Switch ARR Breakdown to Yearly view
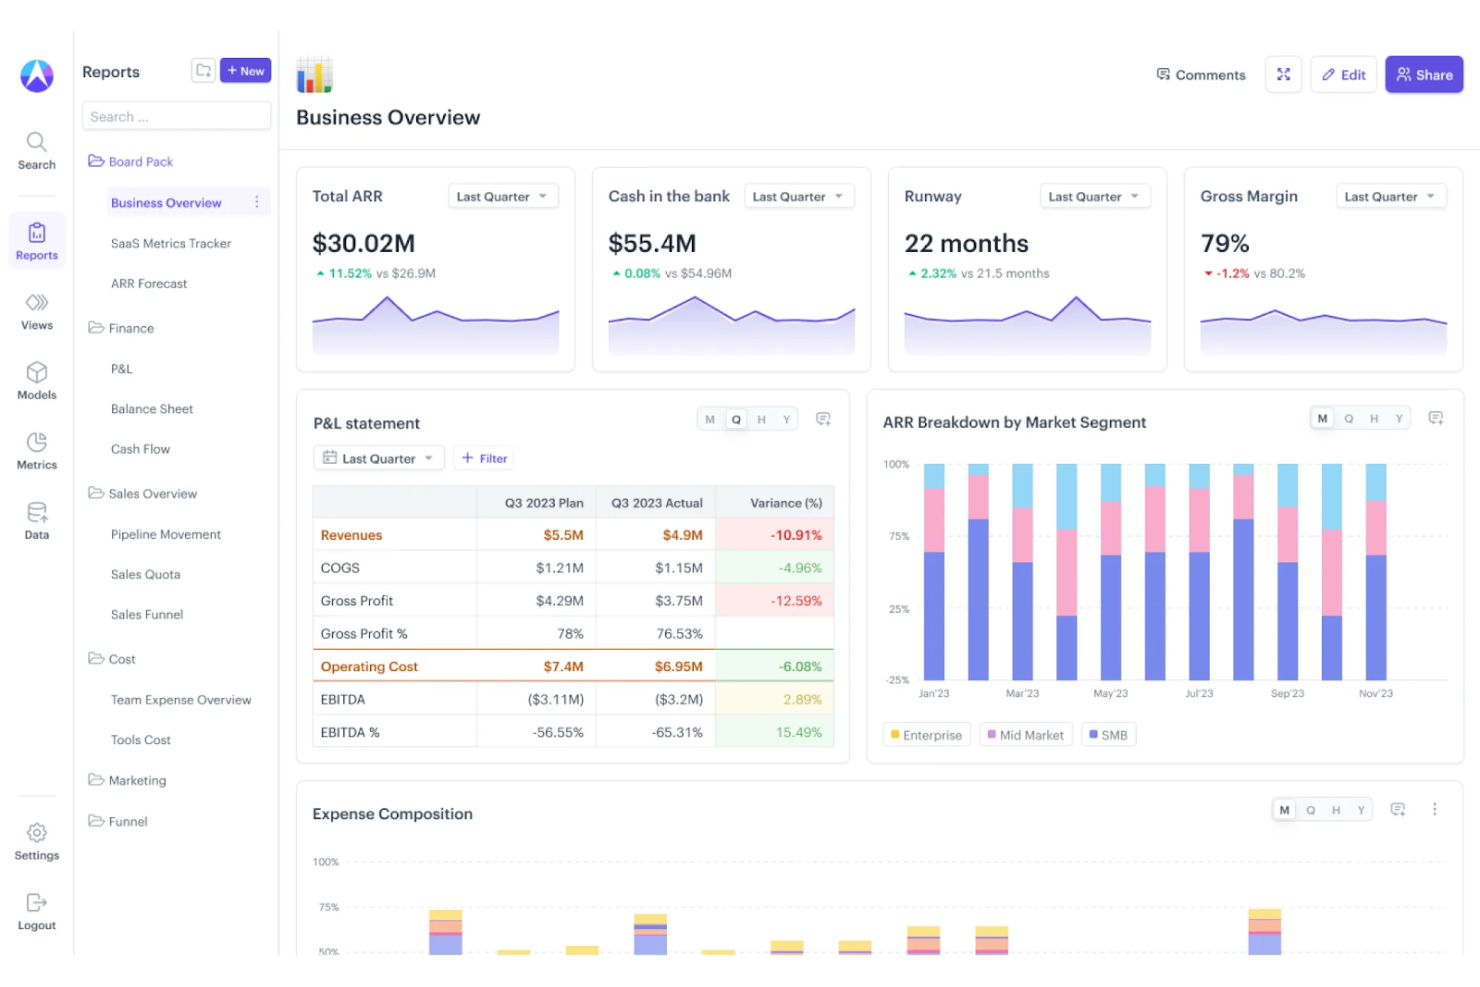This screenshot has width=1480, height=987. point(1399,418)
